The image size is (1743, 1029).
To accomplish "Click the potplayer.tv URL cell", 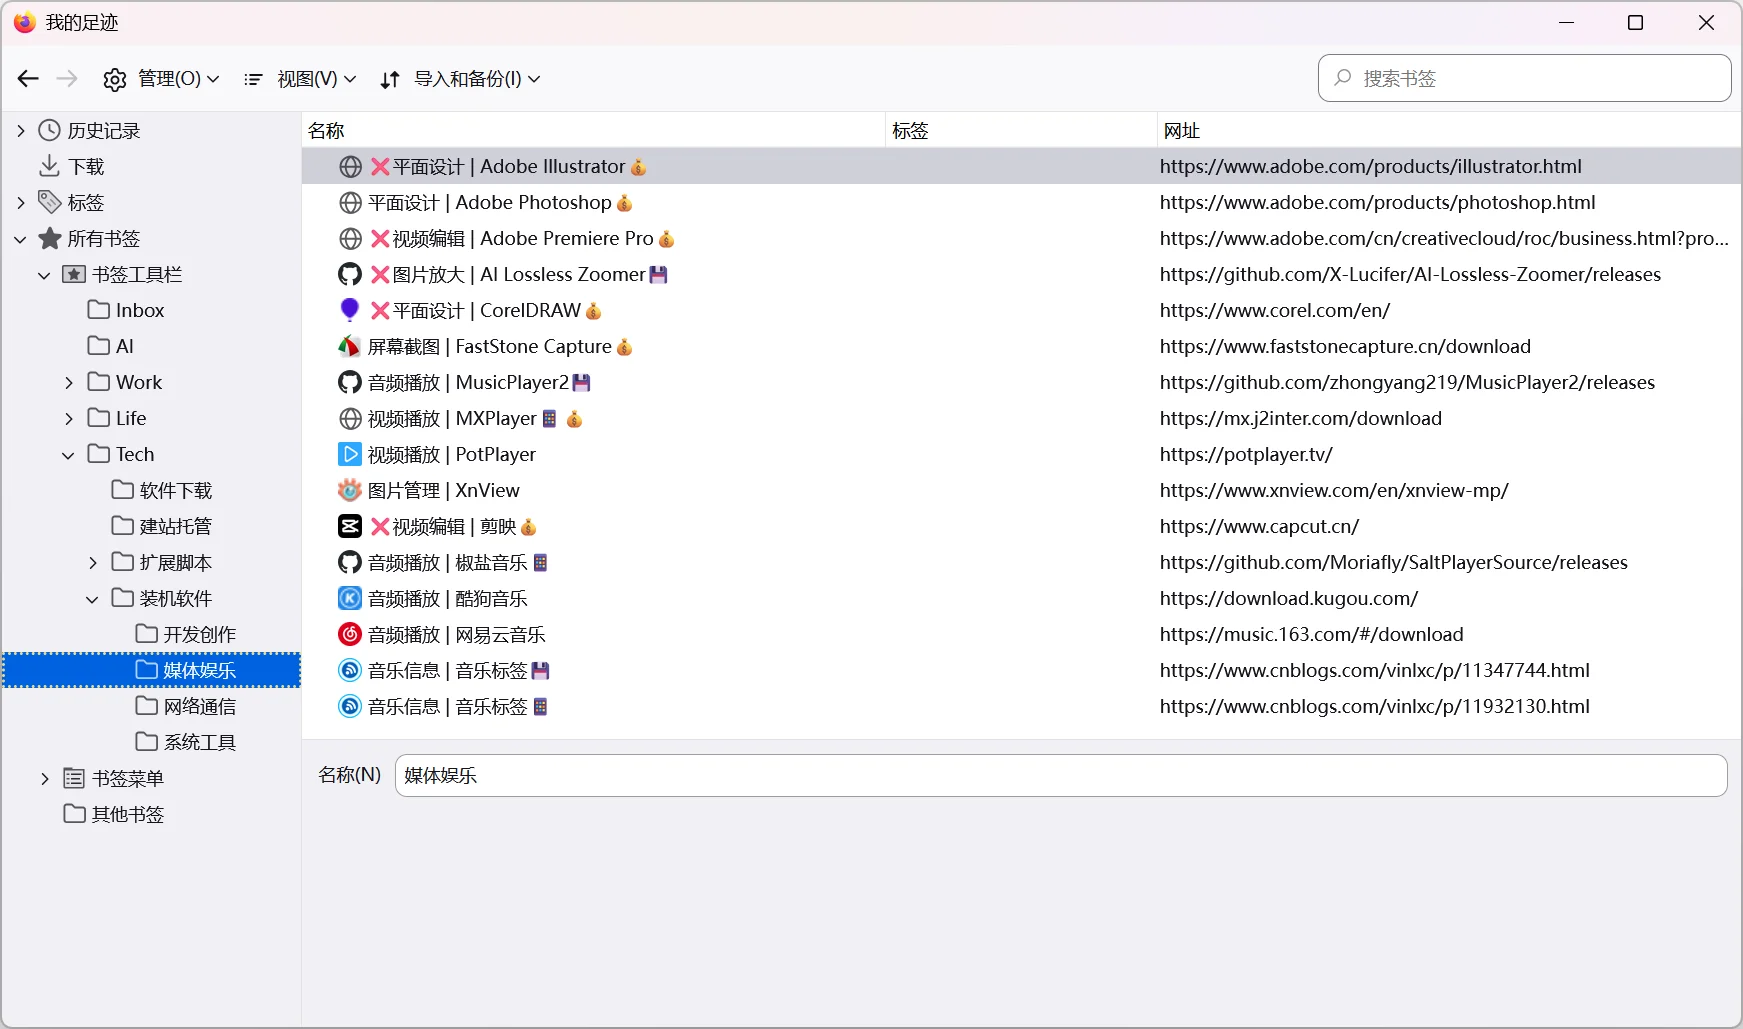I will pos(1246,455).
